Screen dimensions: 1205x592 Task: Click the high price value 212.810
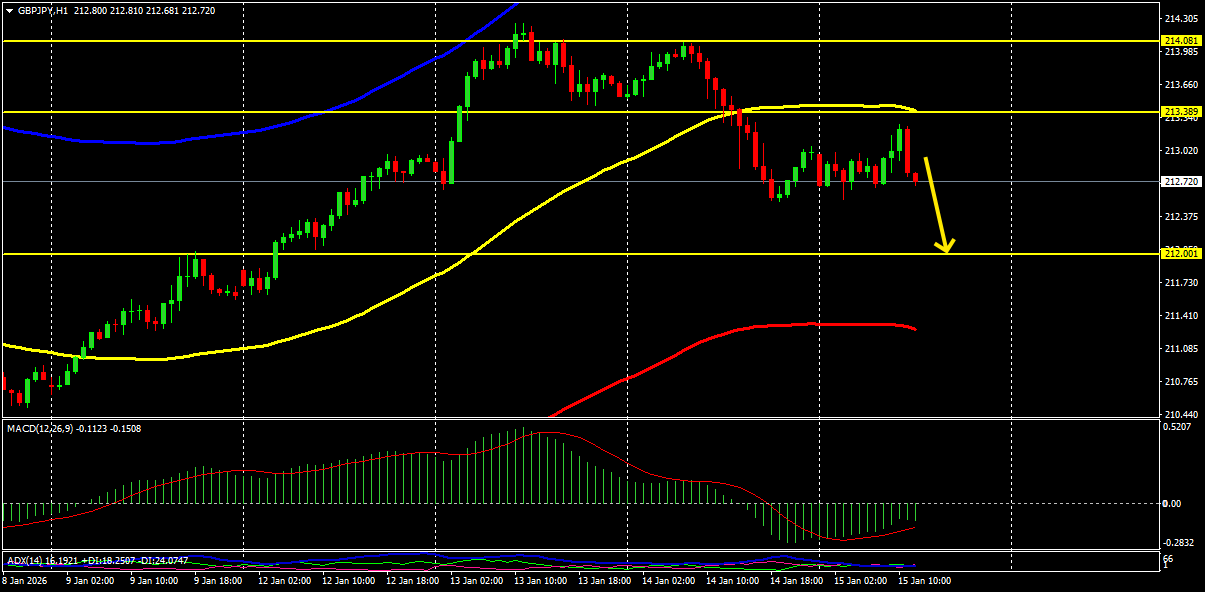click(x=127, y=10)
